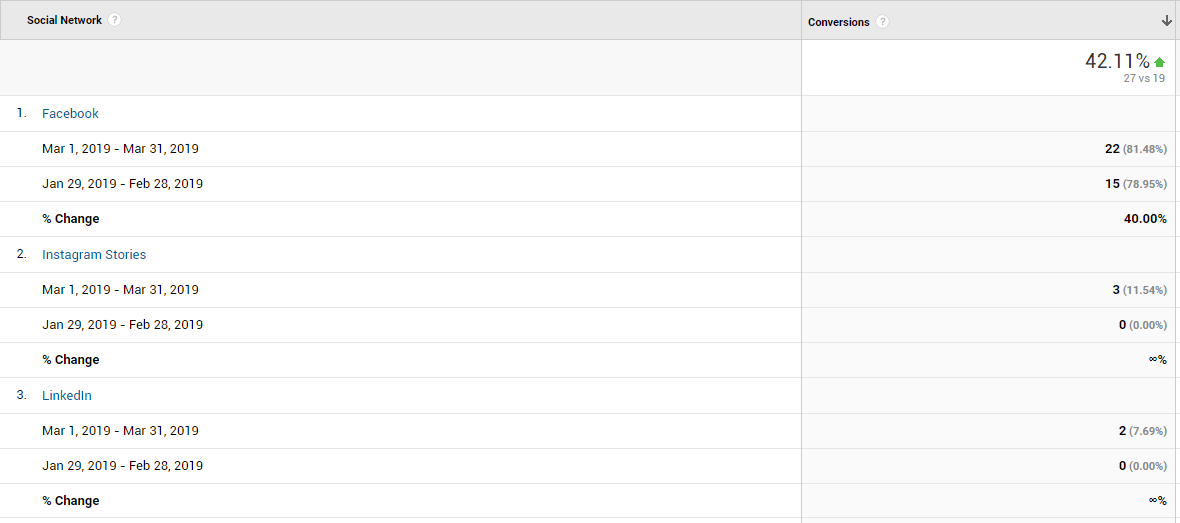Open the LinkedIn social network link
This screenshot has height=523, width=1180.
[67, 395]
